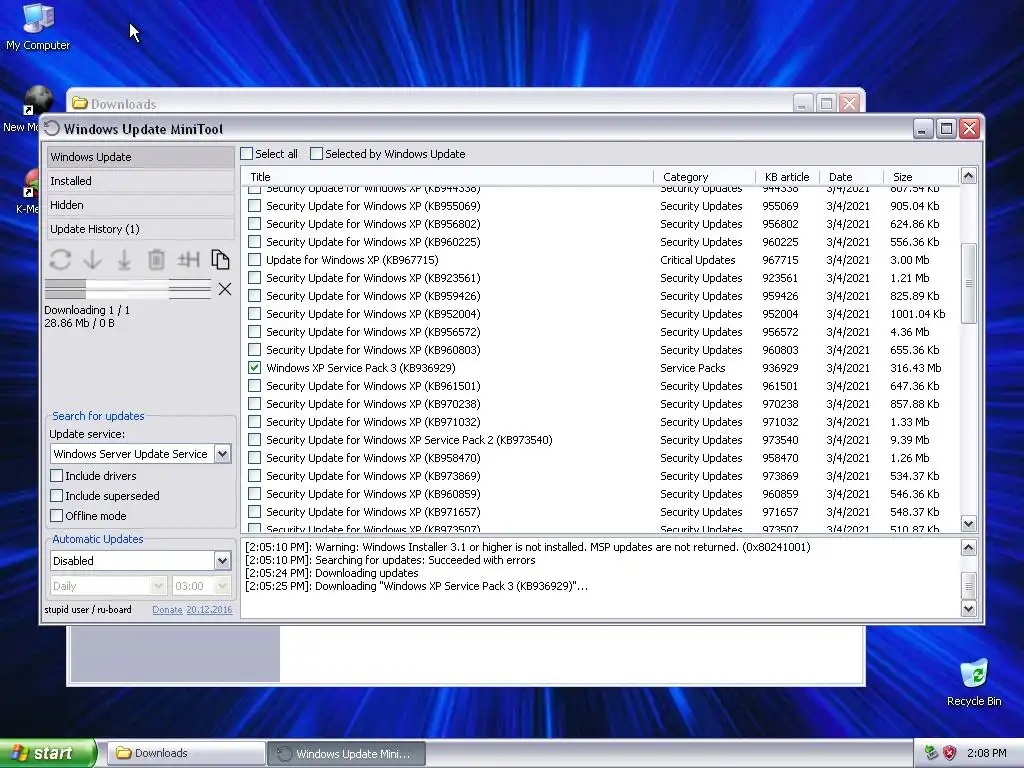Click the uninstall trash can icon
Screen dimensions: 1024x768
[156, 260]
